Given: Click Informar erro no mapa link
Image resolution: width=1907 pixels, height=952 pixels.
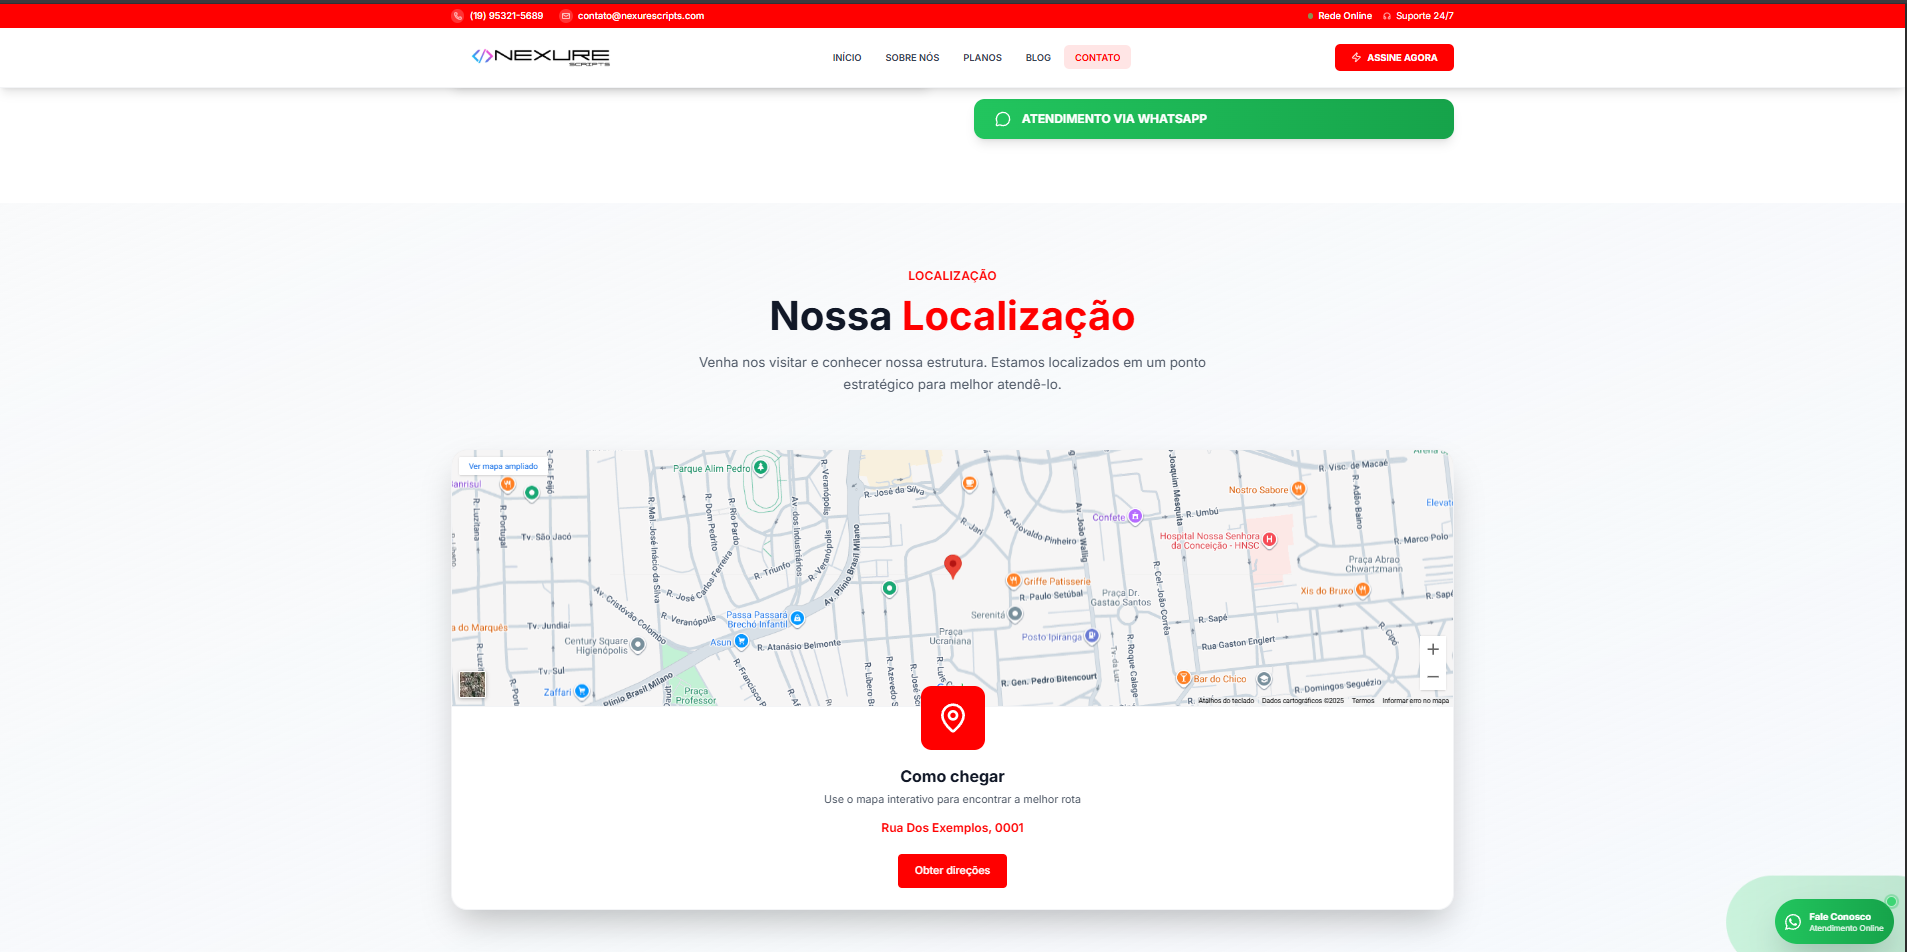Looking at the screenshot, I should pyautogui.click(x=1415, y=701).
